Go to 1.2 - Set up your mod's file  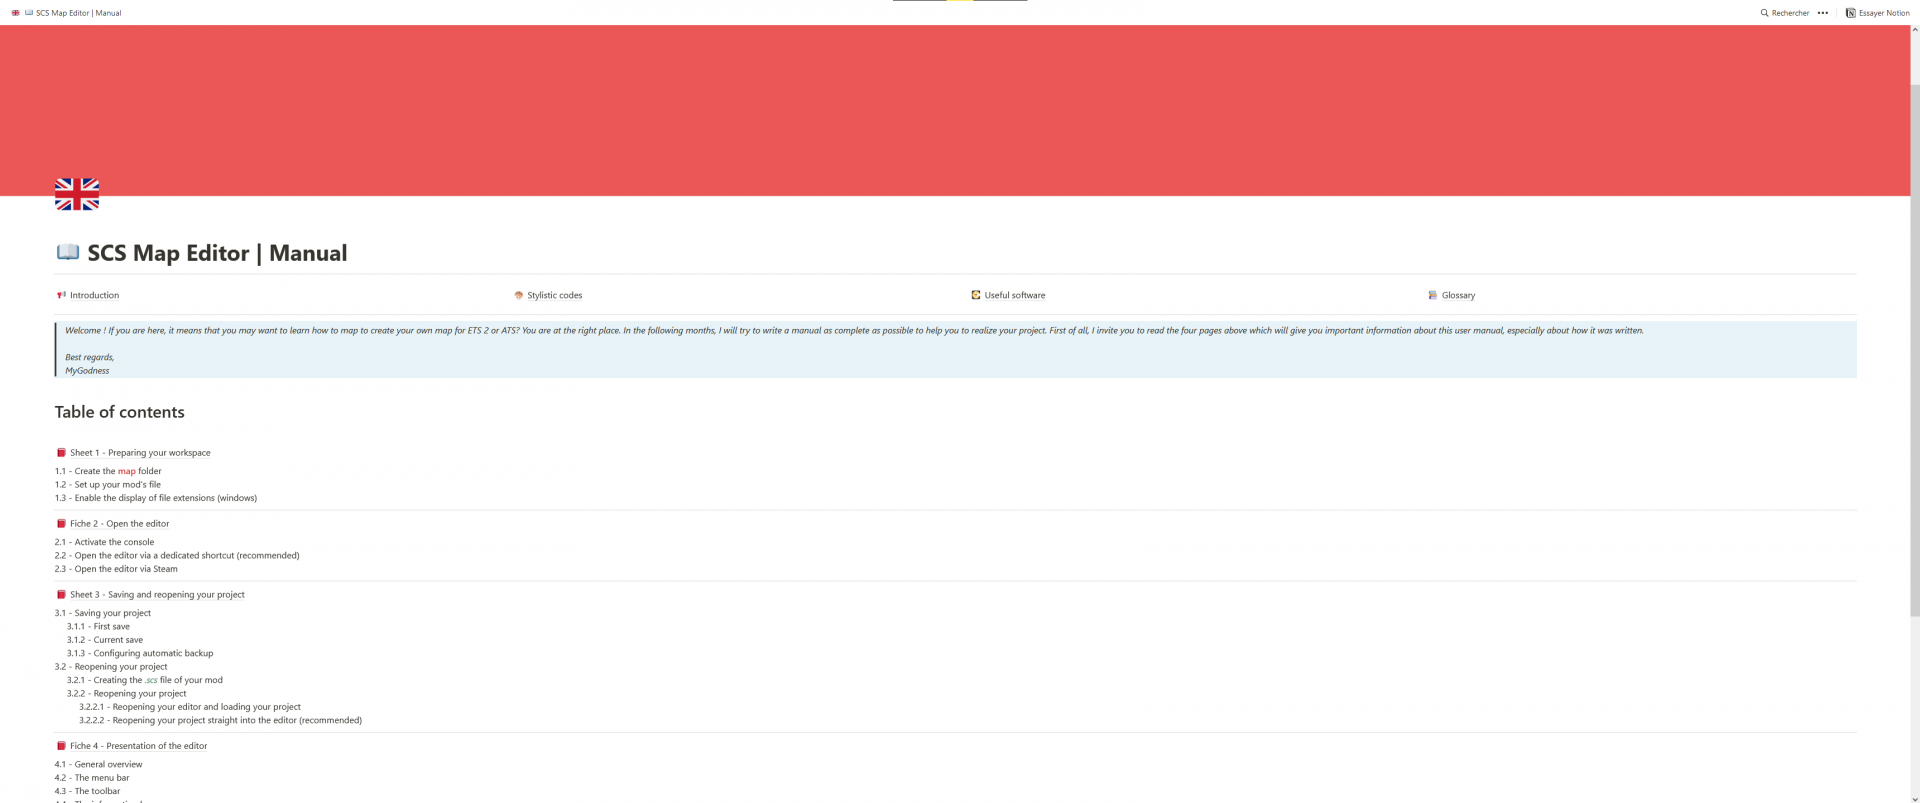(x=108, y=484)
